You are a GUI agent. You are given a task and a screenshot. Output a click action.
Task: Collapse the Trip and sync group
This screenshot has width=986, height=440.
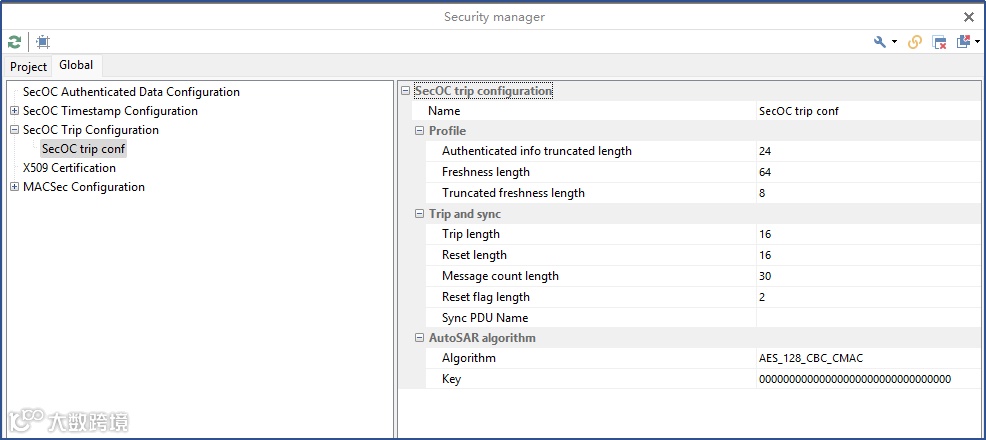pos(420,214)
